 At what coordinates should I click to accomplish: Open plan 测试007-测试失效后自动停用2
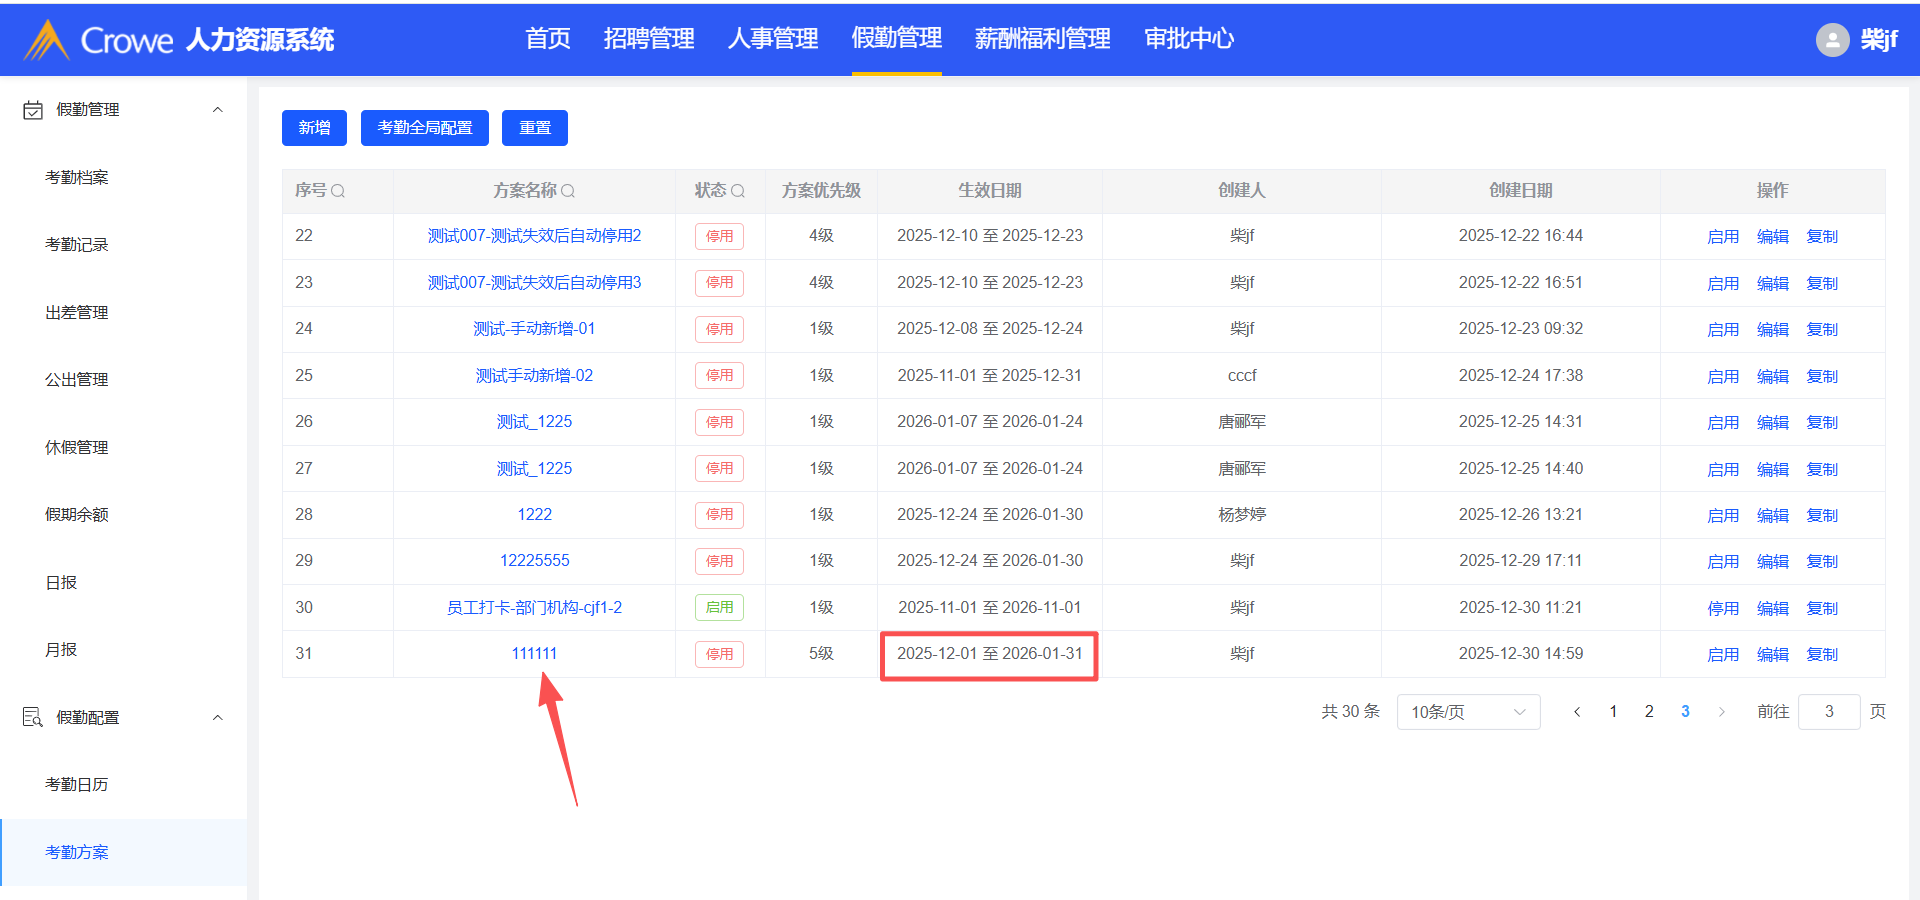pyautogui.click(x=535, y=236)
